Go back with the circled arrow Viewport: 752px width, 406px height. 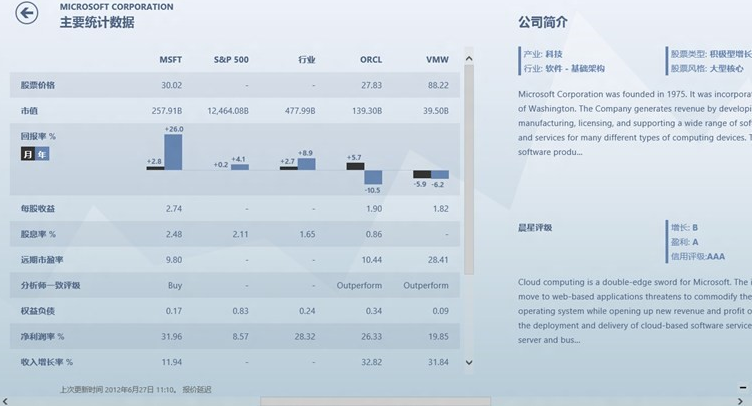click(x=26, y=13)
